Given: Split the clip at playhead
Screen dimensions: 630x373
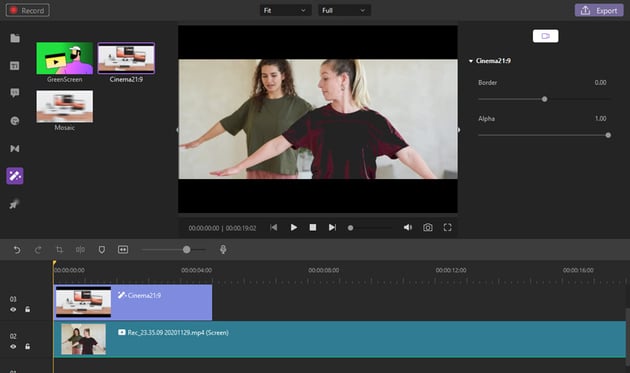Looking at the screenshot, I should pyautogui.click(x=80, y=250).
